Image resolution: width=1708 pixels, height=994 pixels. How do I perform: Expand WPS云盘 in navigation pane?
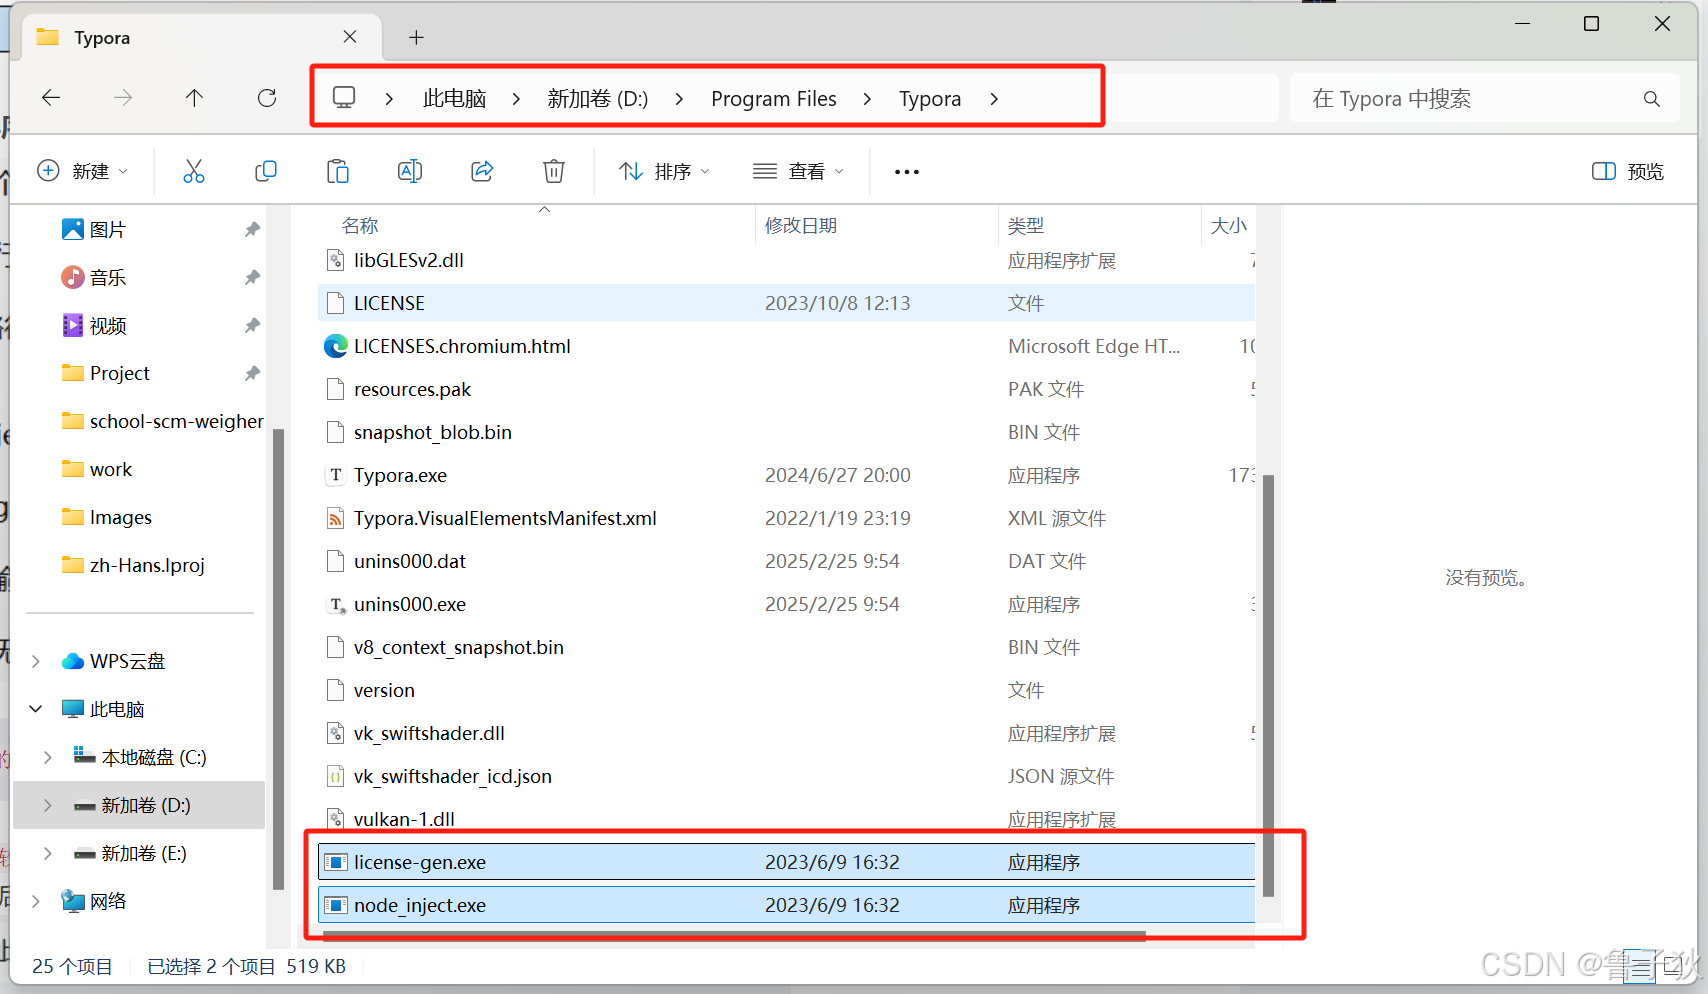pyautogui.click(x=36, y=661)
